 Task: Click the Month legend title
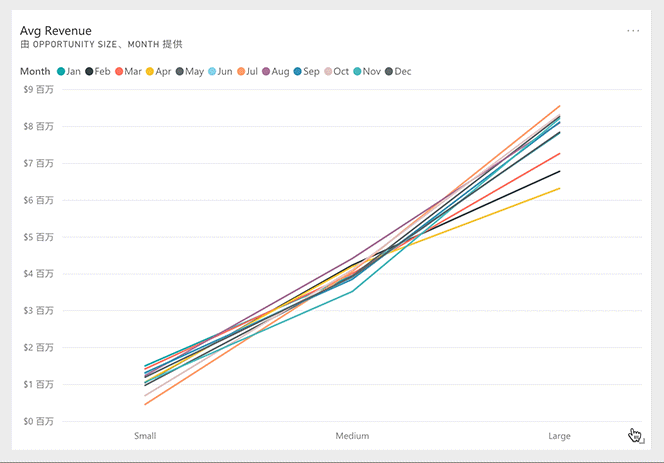[x=35, y=72]
